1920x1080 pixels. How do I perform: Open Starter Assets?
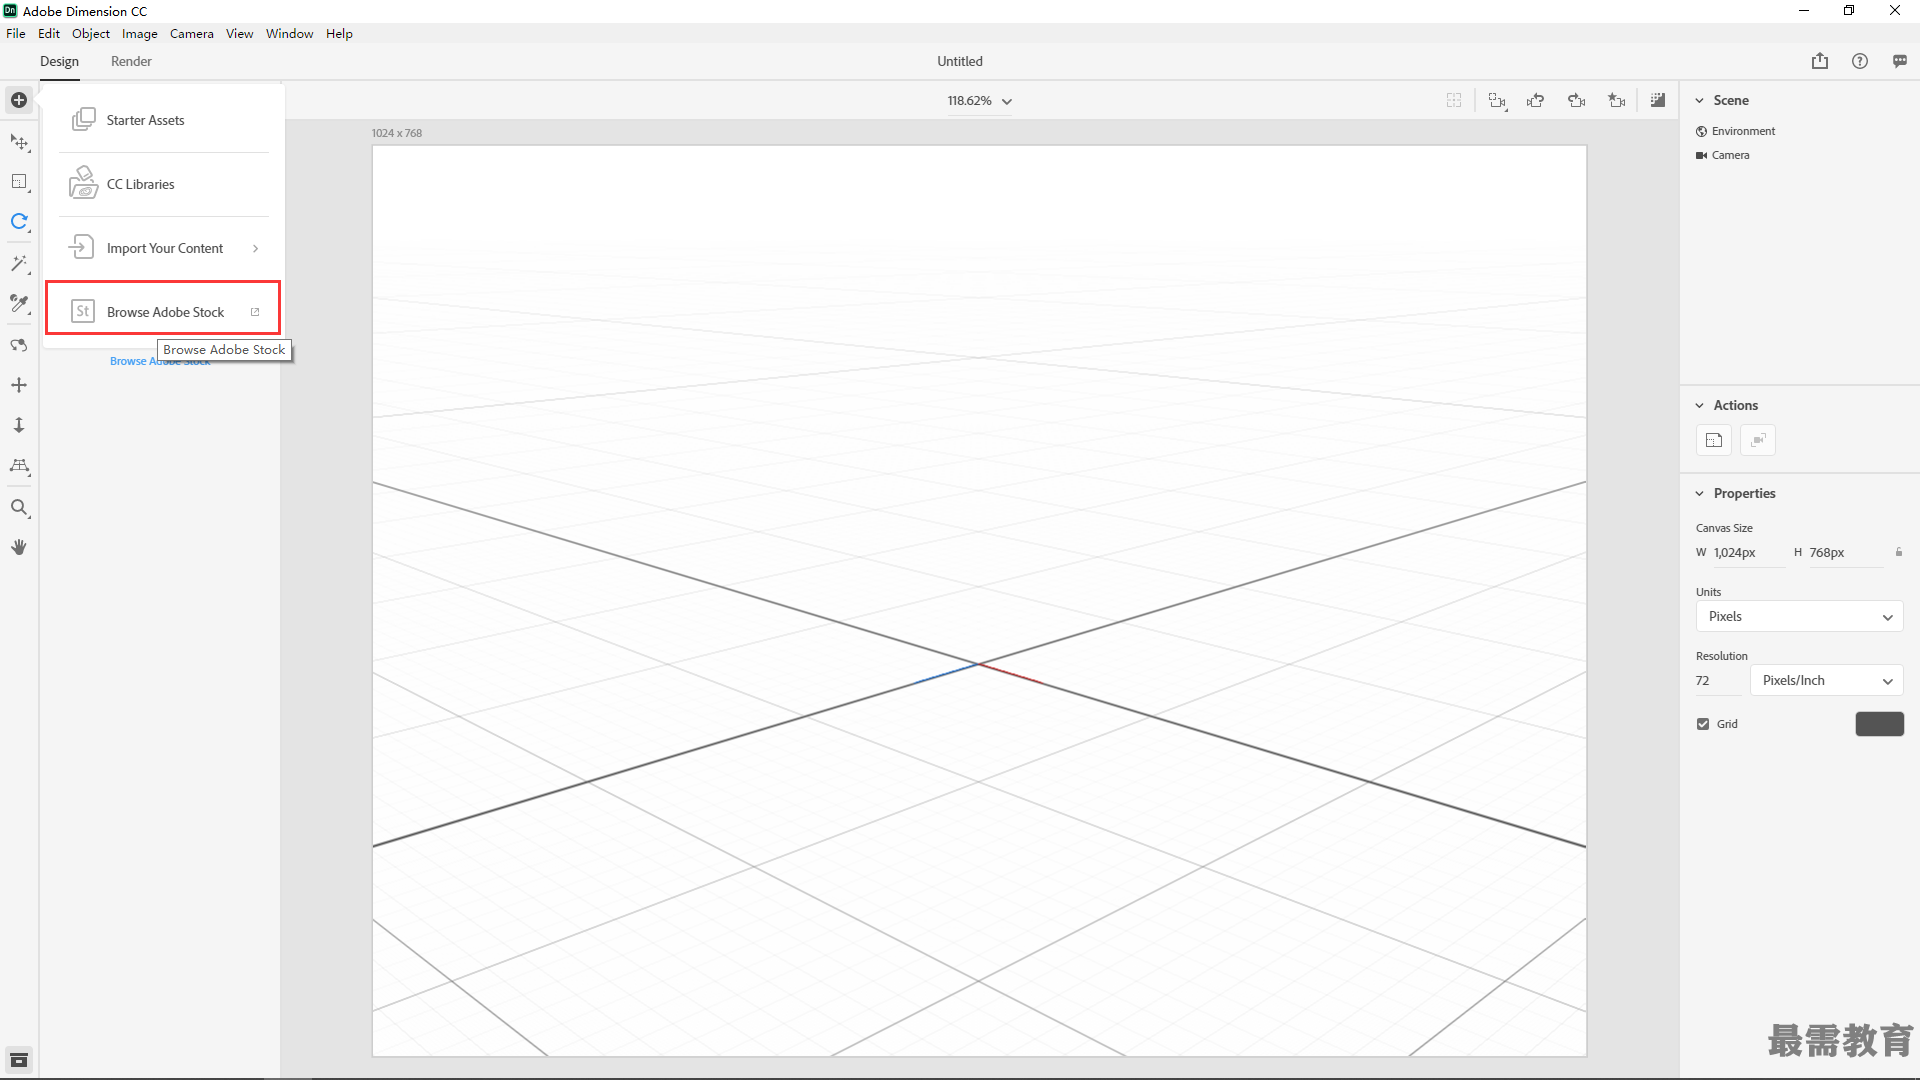[164, 120]
